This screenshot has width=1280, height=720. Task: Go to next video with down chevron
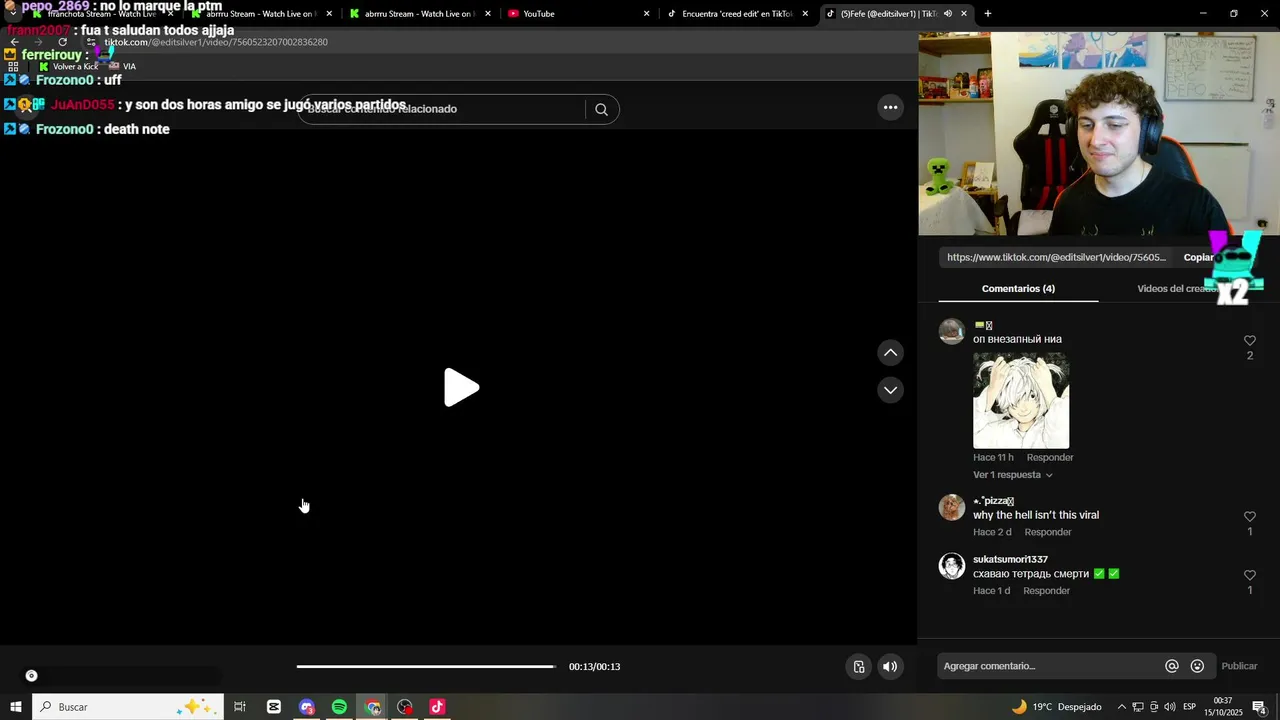point(890,390)
